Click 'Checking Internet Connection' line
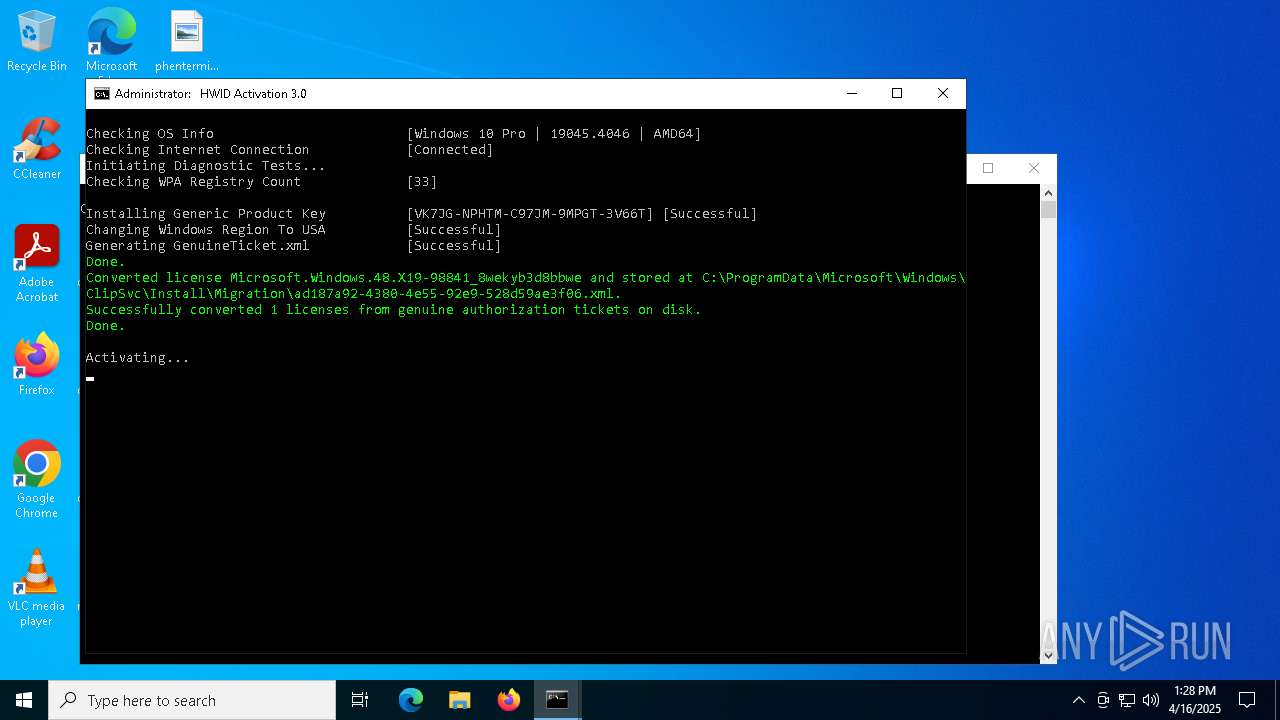The height and width of the screenshot is (720, 1280). tap(198, 150)
